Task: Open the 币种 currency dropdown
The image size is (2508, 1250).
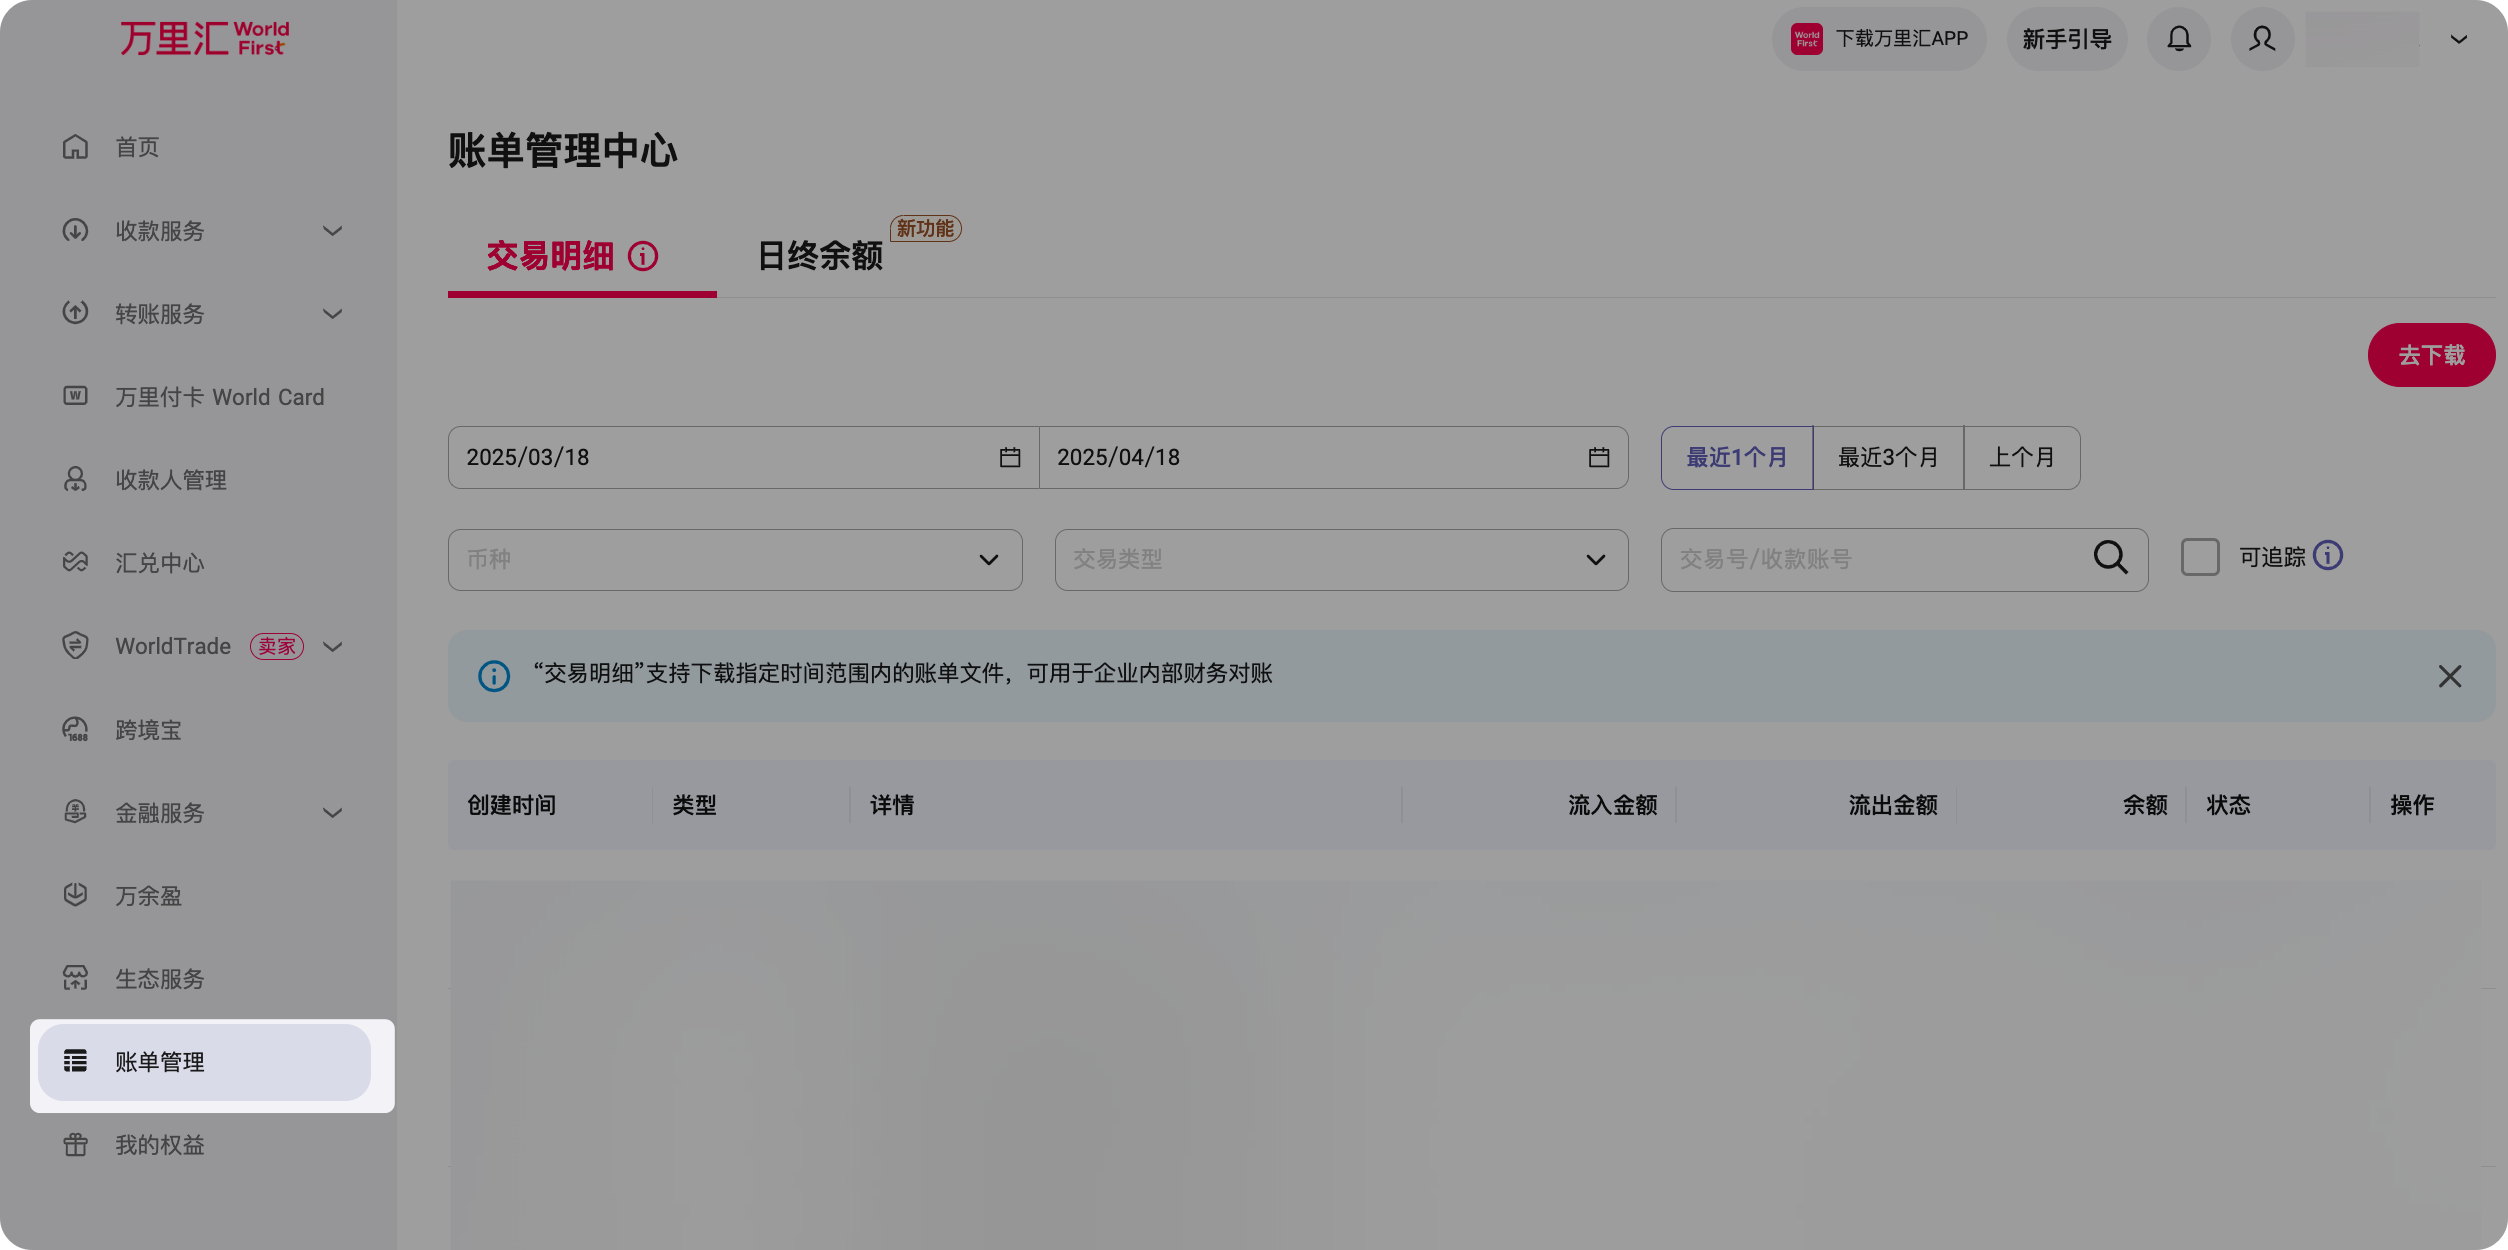Action: [735, 559]
